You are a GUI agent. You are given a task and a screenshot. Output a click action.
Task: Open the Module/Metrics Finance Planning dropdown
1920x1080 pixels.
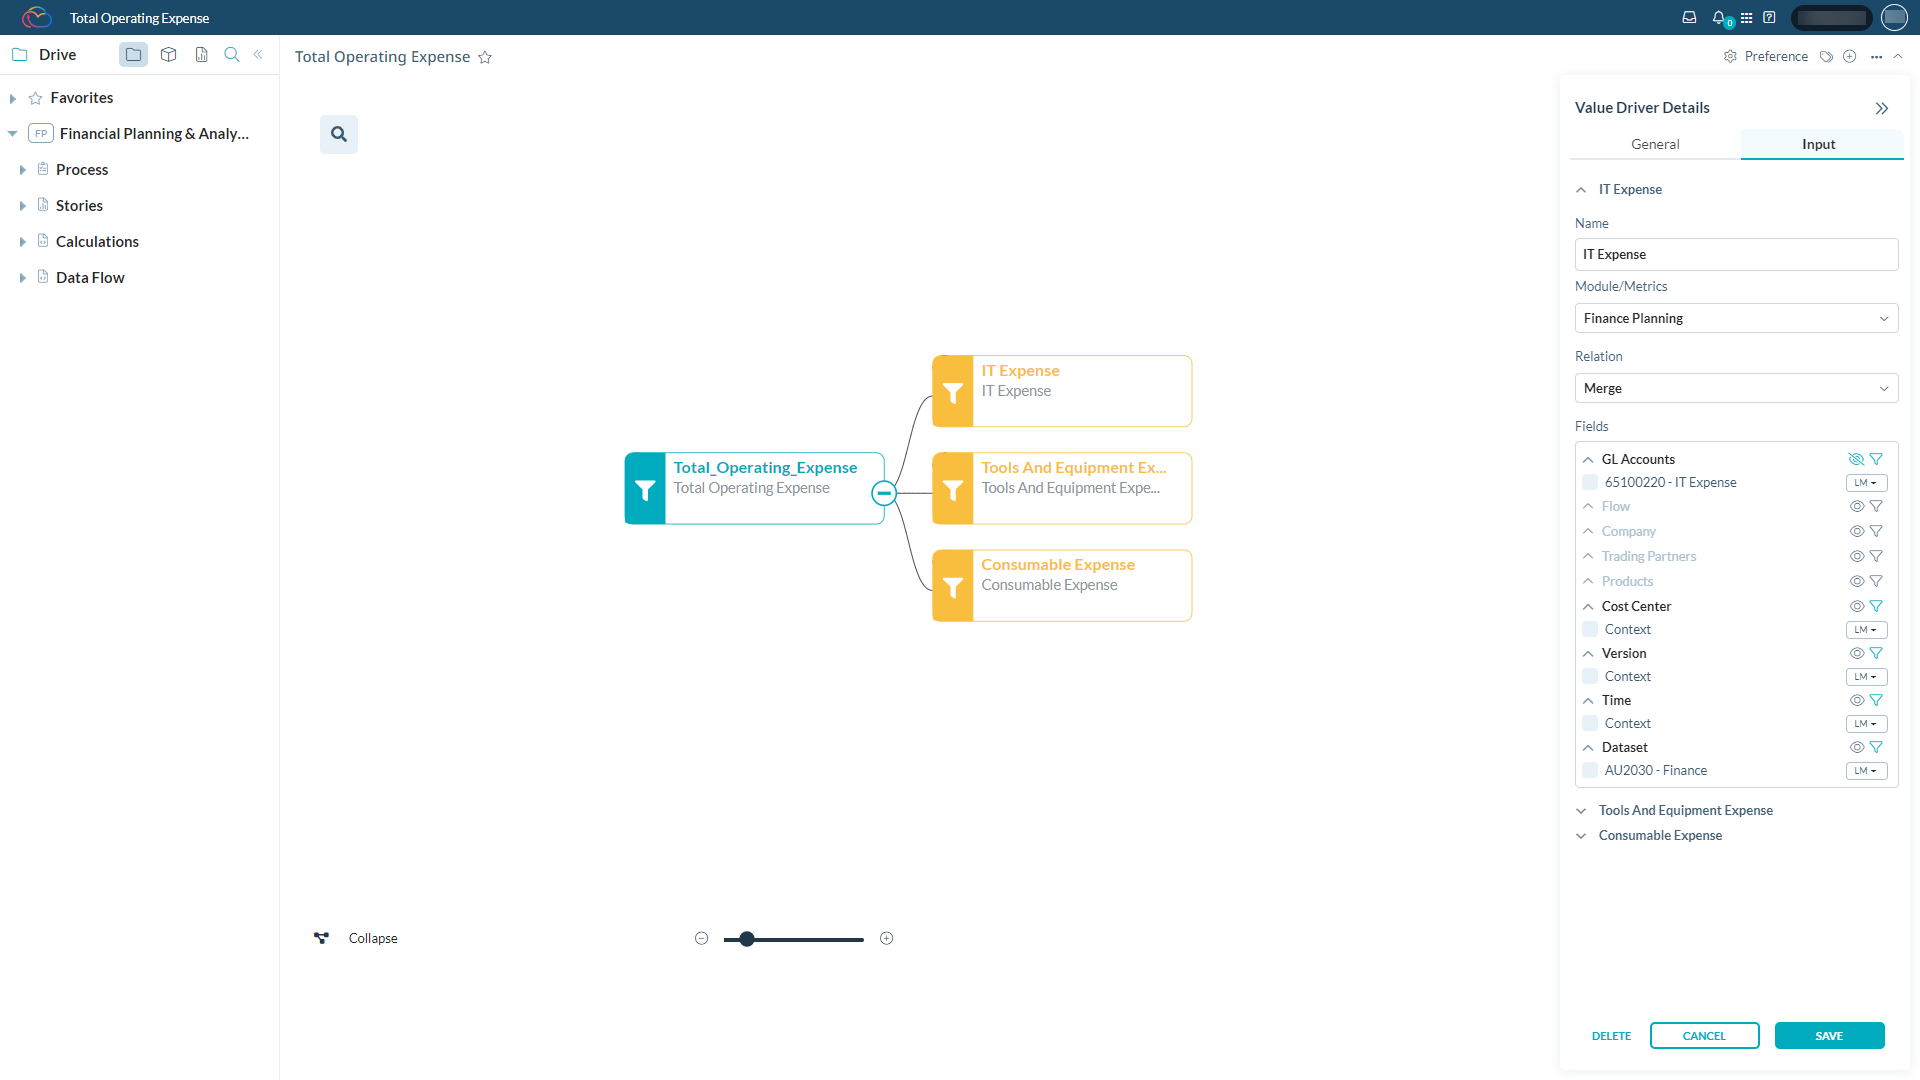tap(1736, 318)
